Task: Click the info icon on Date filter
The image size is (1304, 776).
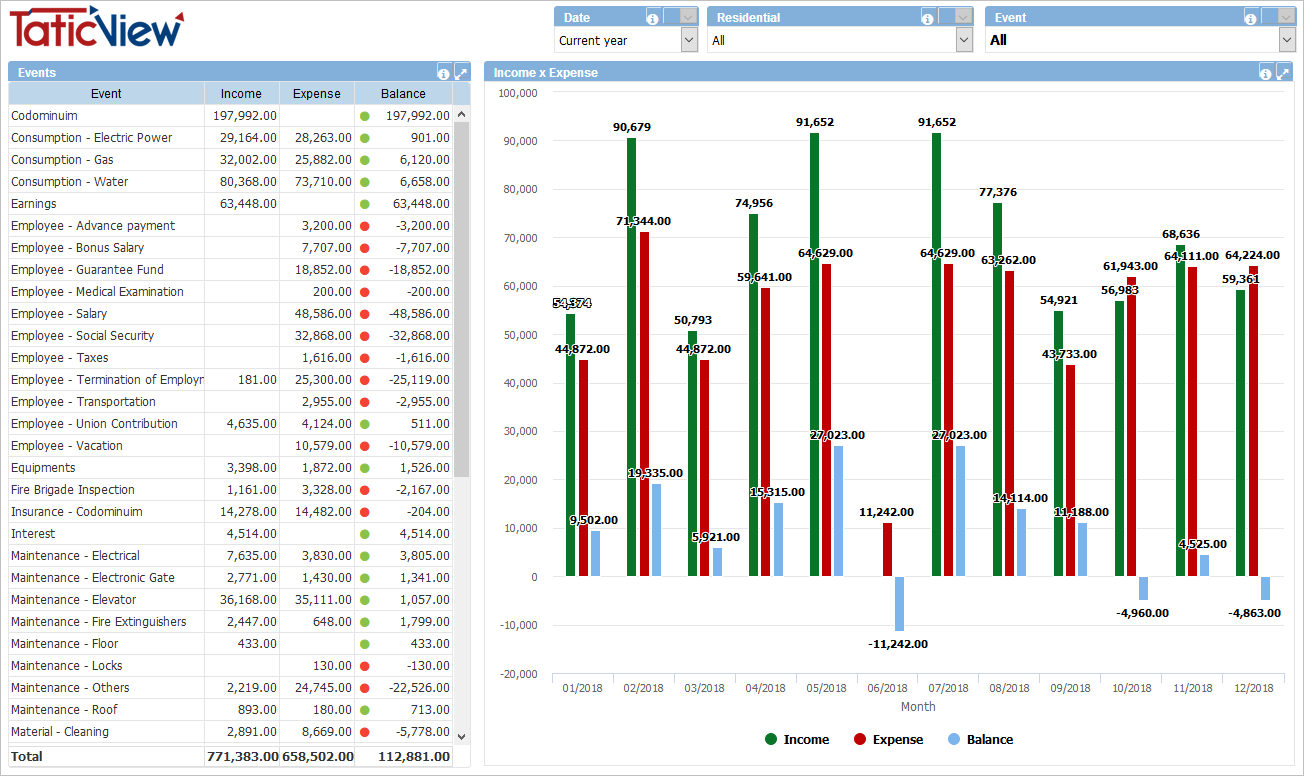Action: (x=653, y=17)
